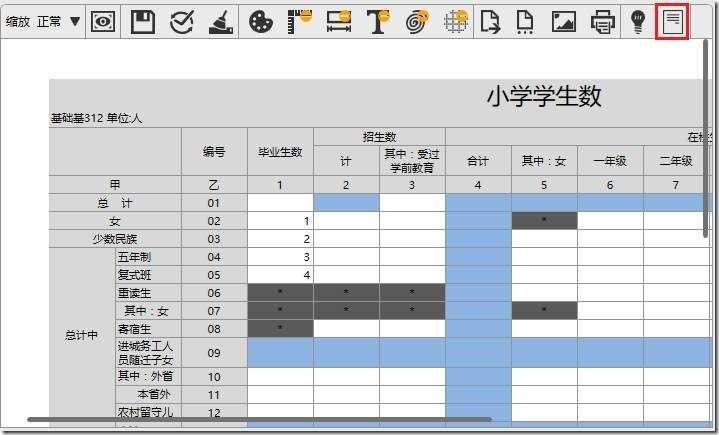Open the color palette icon
The image size is (719, 435).
pos(260,22)
